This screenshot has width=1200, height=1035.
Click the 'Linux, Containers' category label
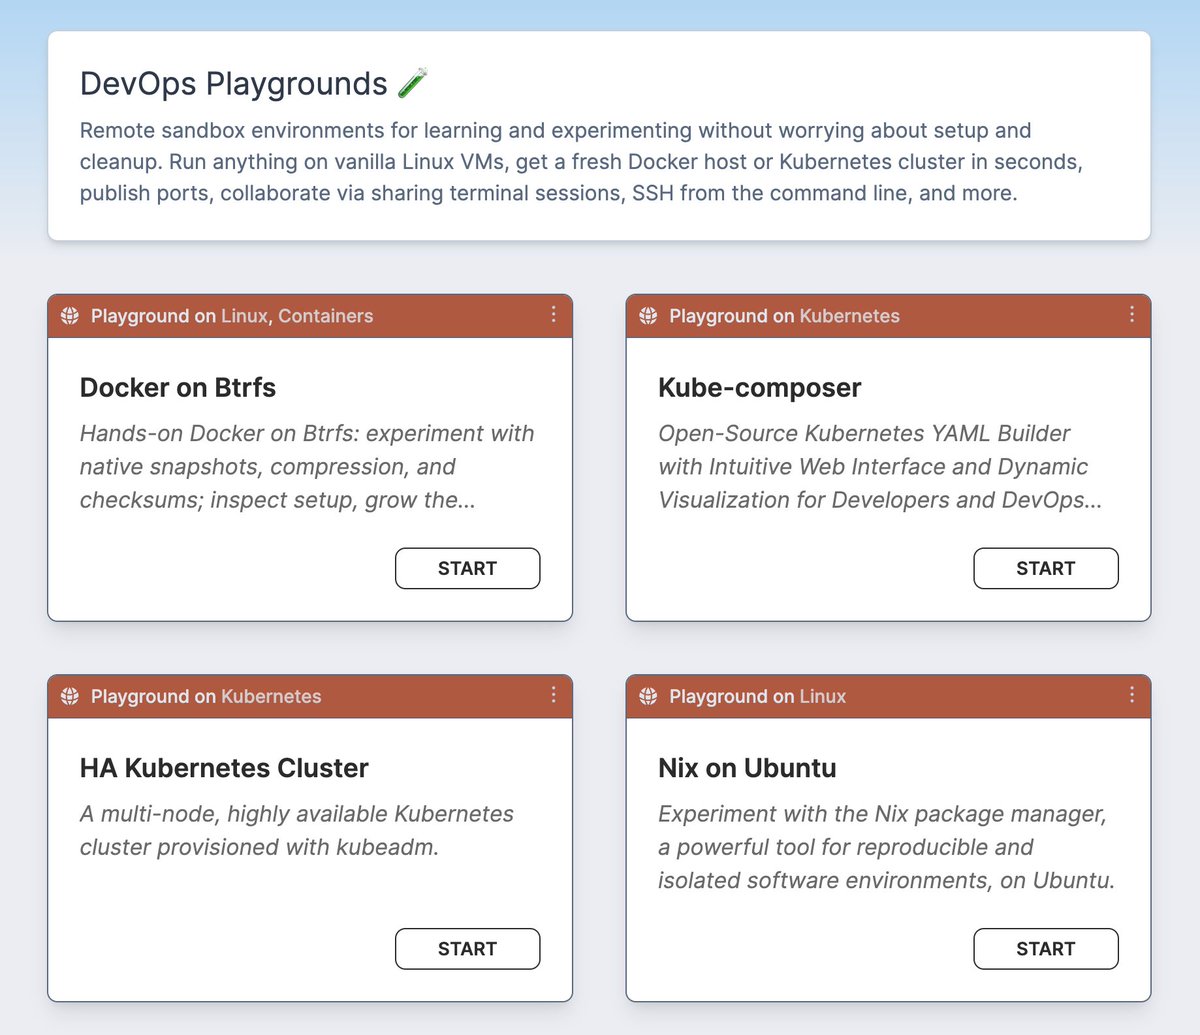click(297, 316)
